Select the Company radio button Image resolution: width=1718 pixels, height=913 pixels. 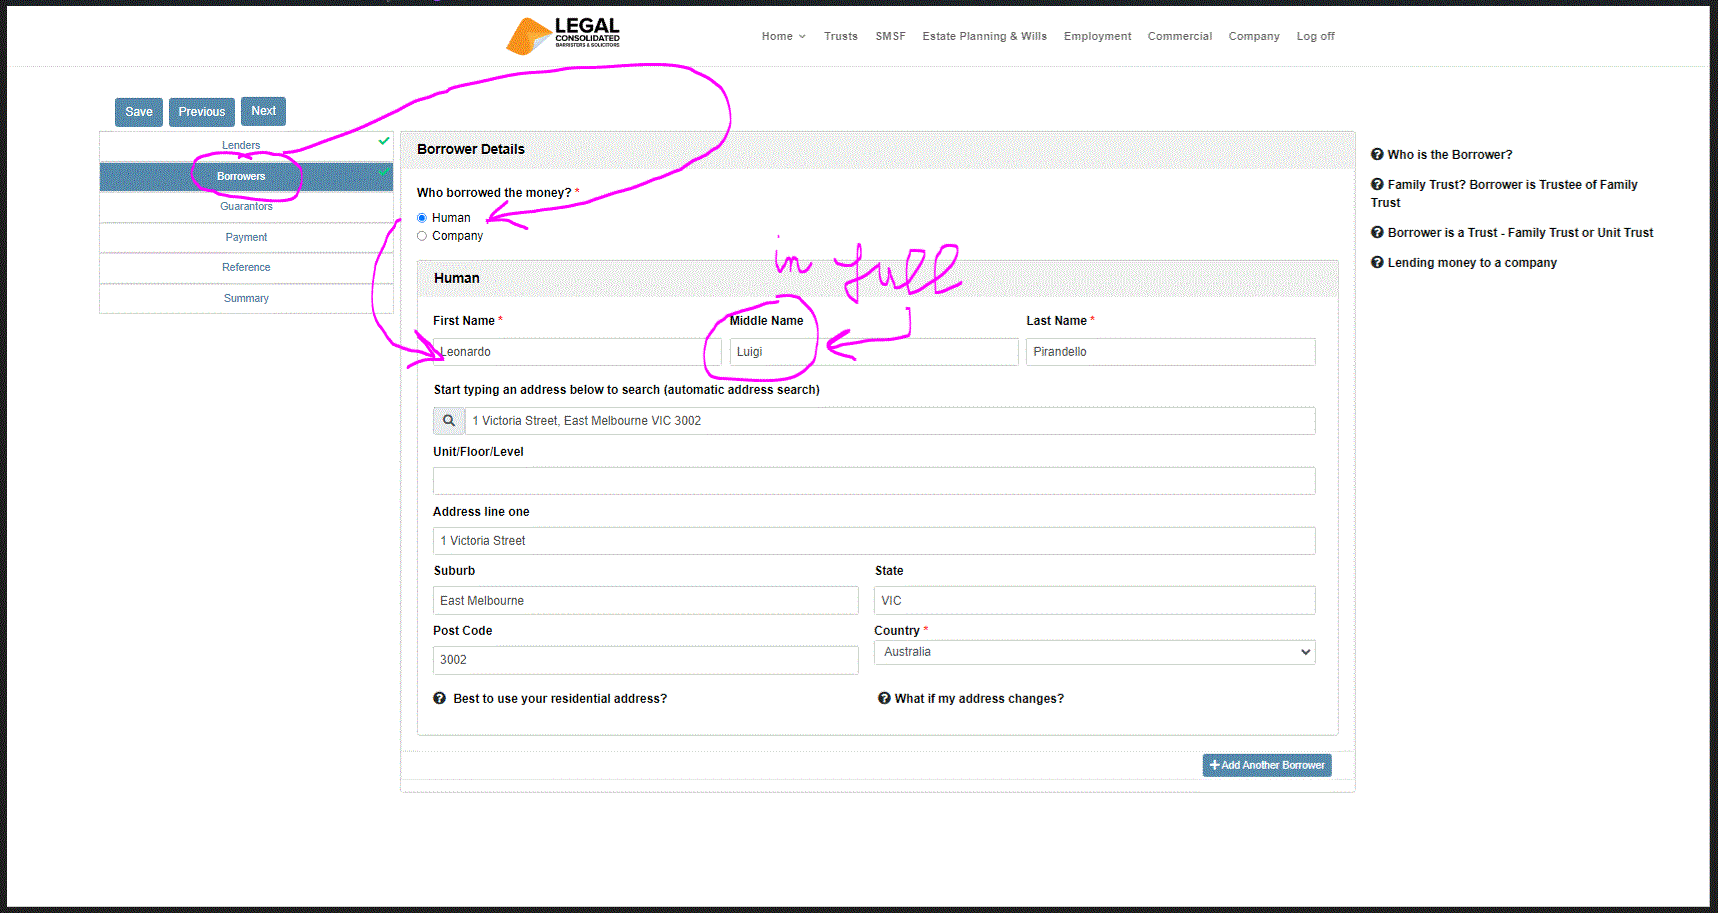point(422,236)
